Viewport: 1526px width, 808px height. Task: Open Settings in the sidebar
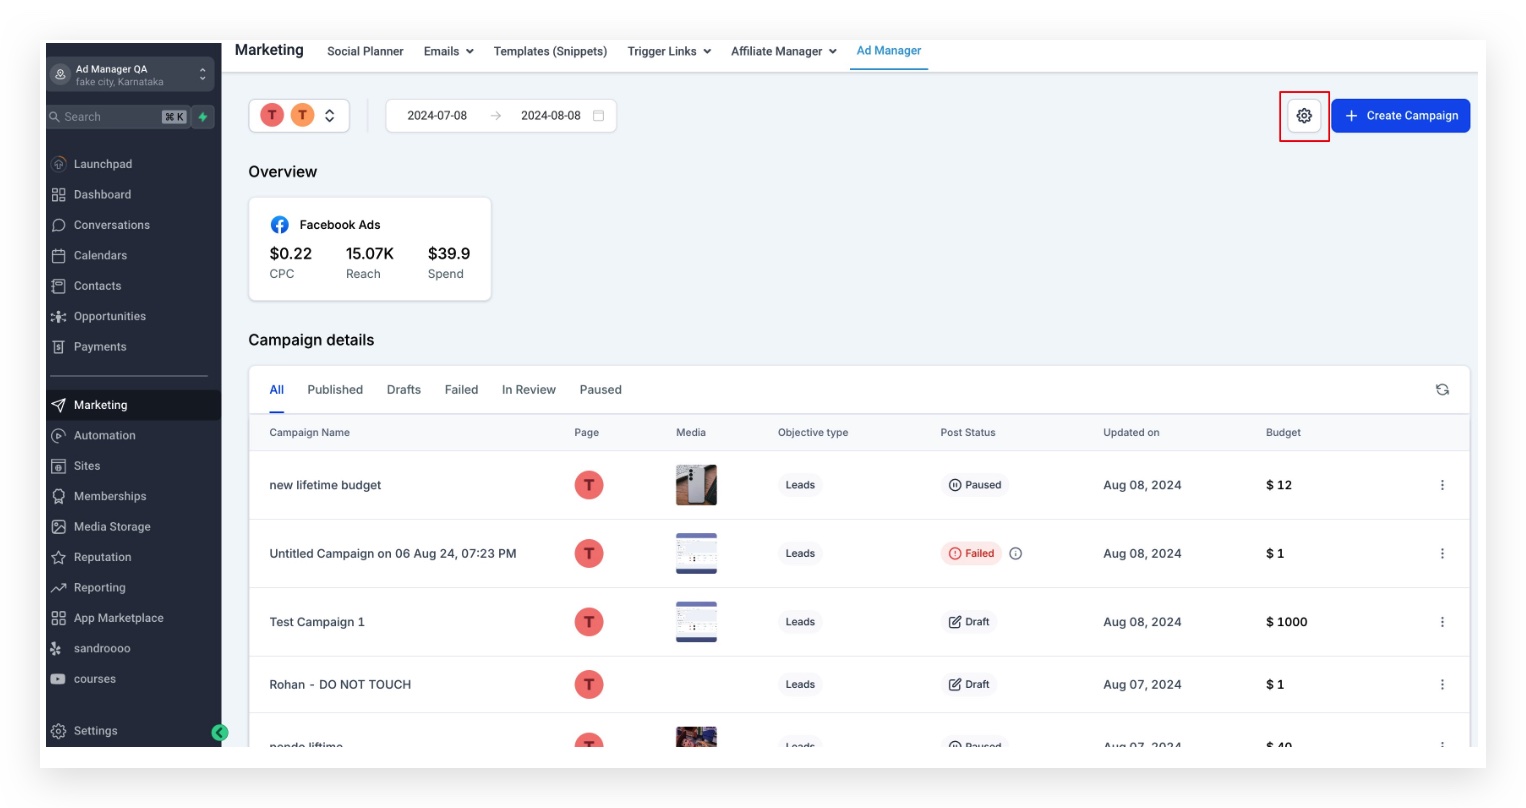tap(95, 731)
